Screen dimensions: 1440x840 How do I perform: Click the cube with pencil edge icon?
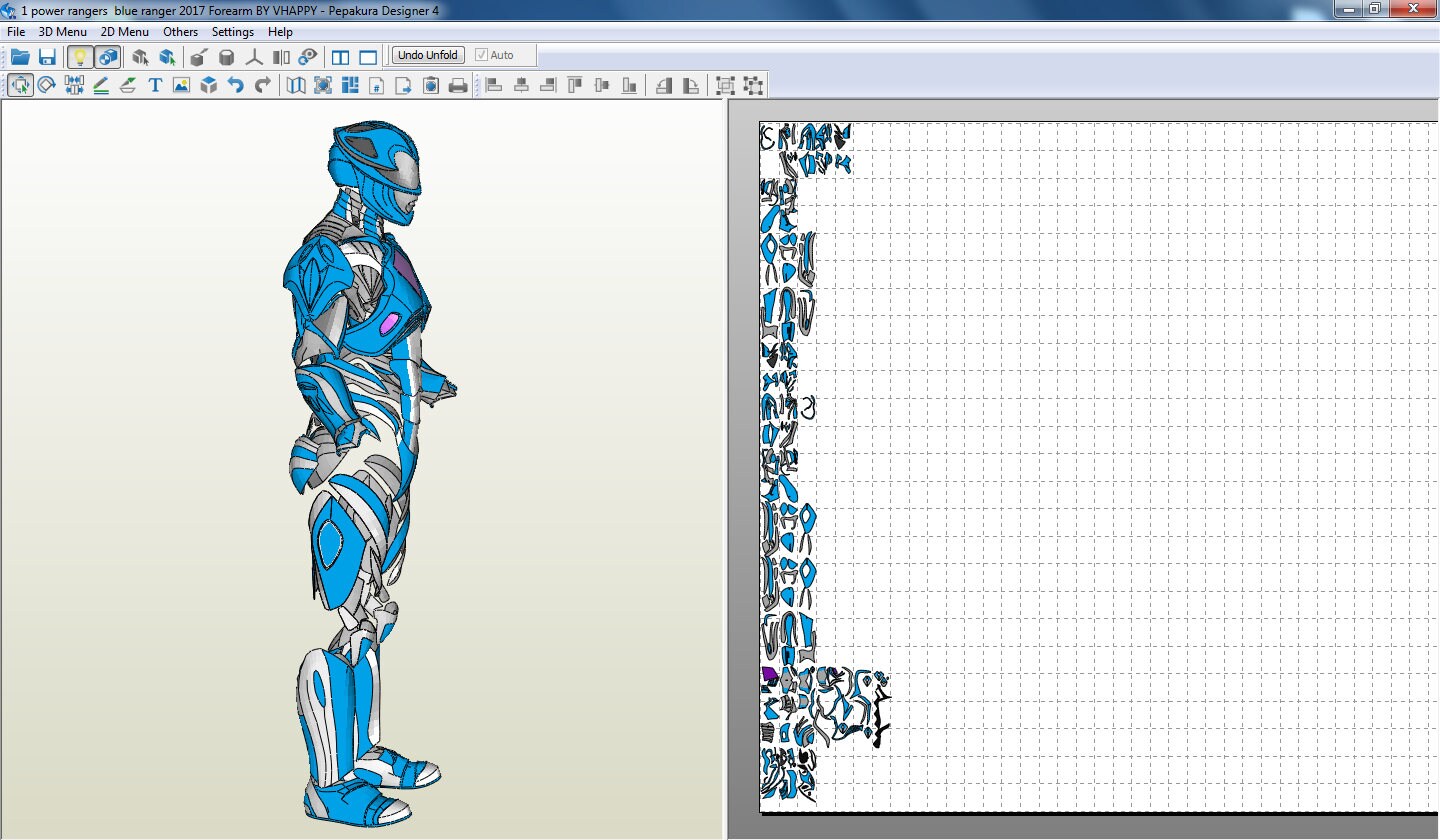pos(200,56)
